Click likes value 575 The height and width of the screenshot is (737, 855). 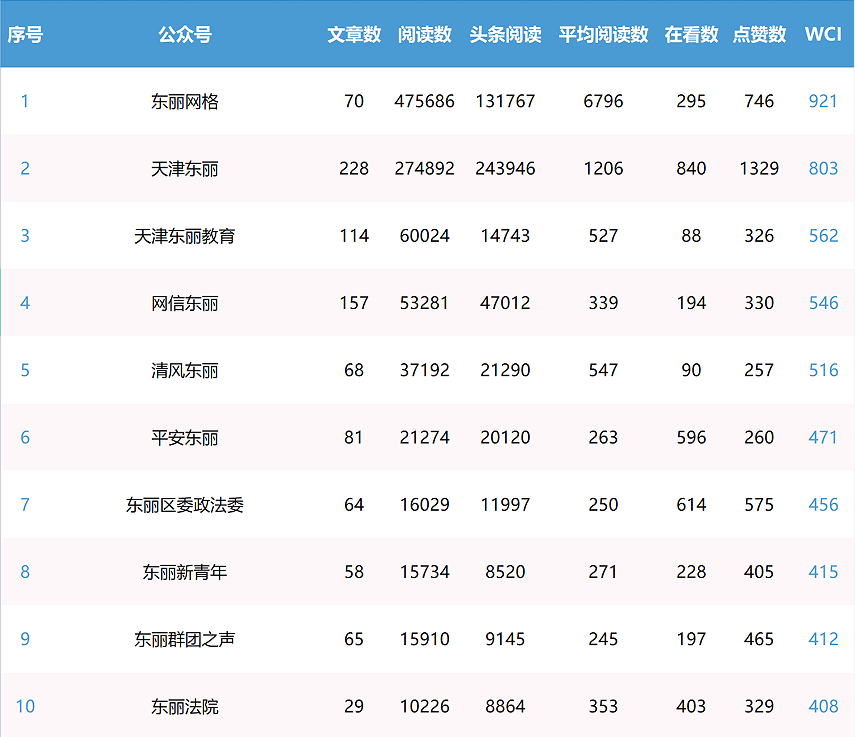coord(759,504)
